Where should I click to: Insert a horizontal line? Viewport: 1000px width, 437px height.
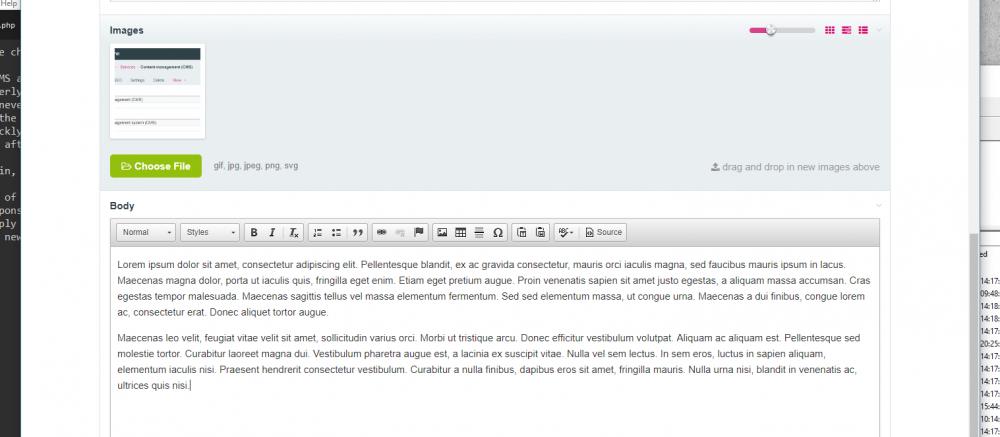479,232
